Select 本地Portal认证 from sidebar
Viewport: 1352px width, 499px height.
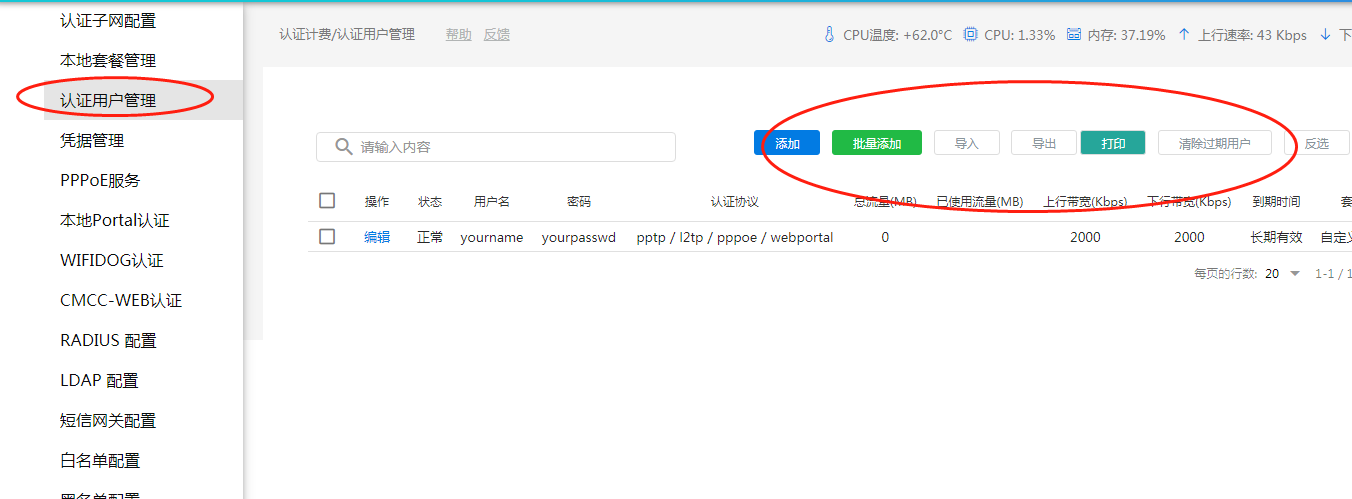[x=115, y=220]
